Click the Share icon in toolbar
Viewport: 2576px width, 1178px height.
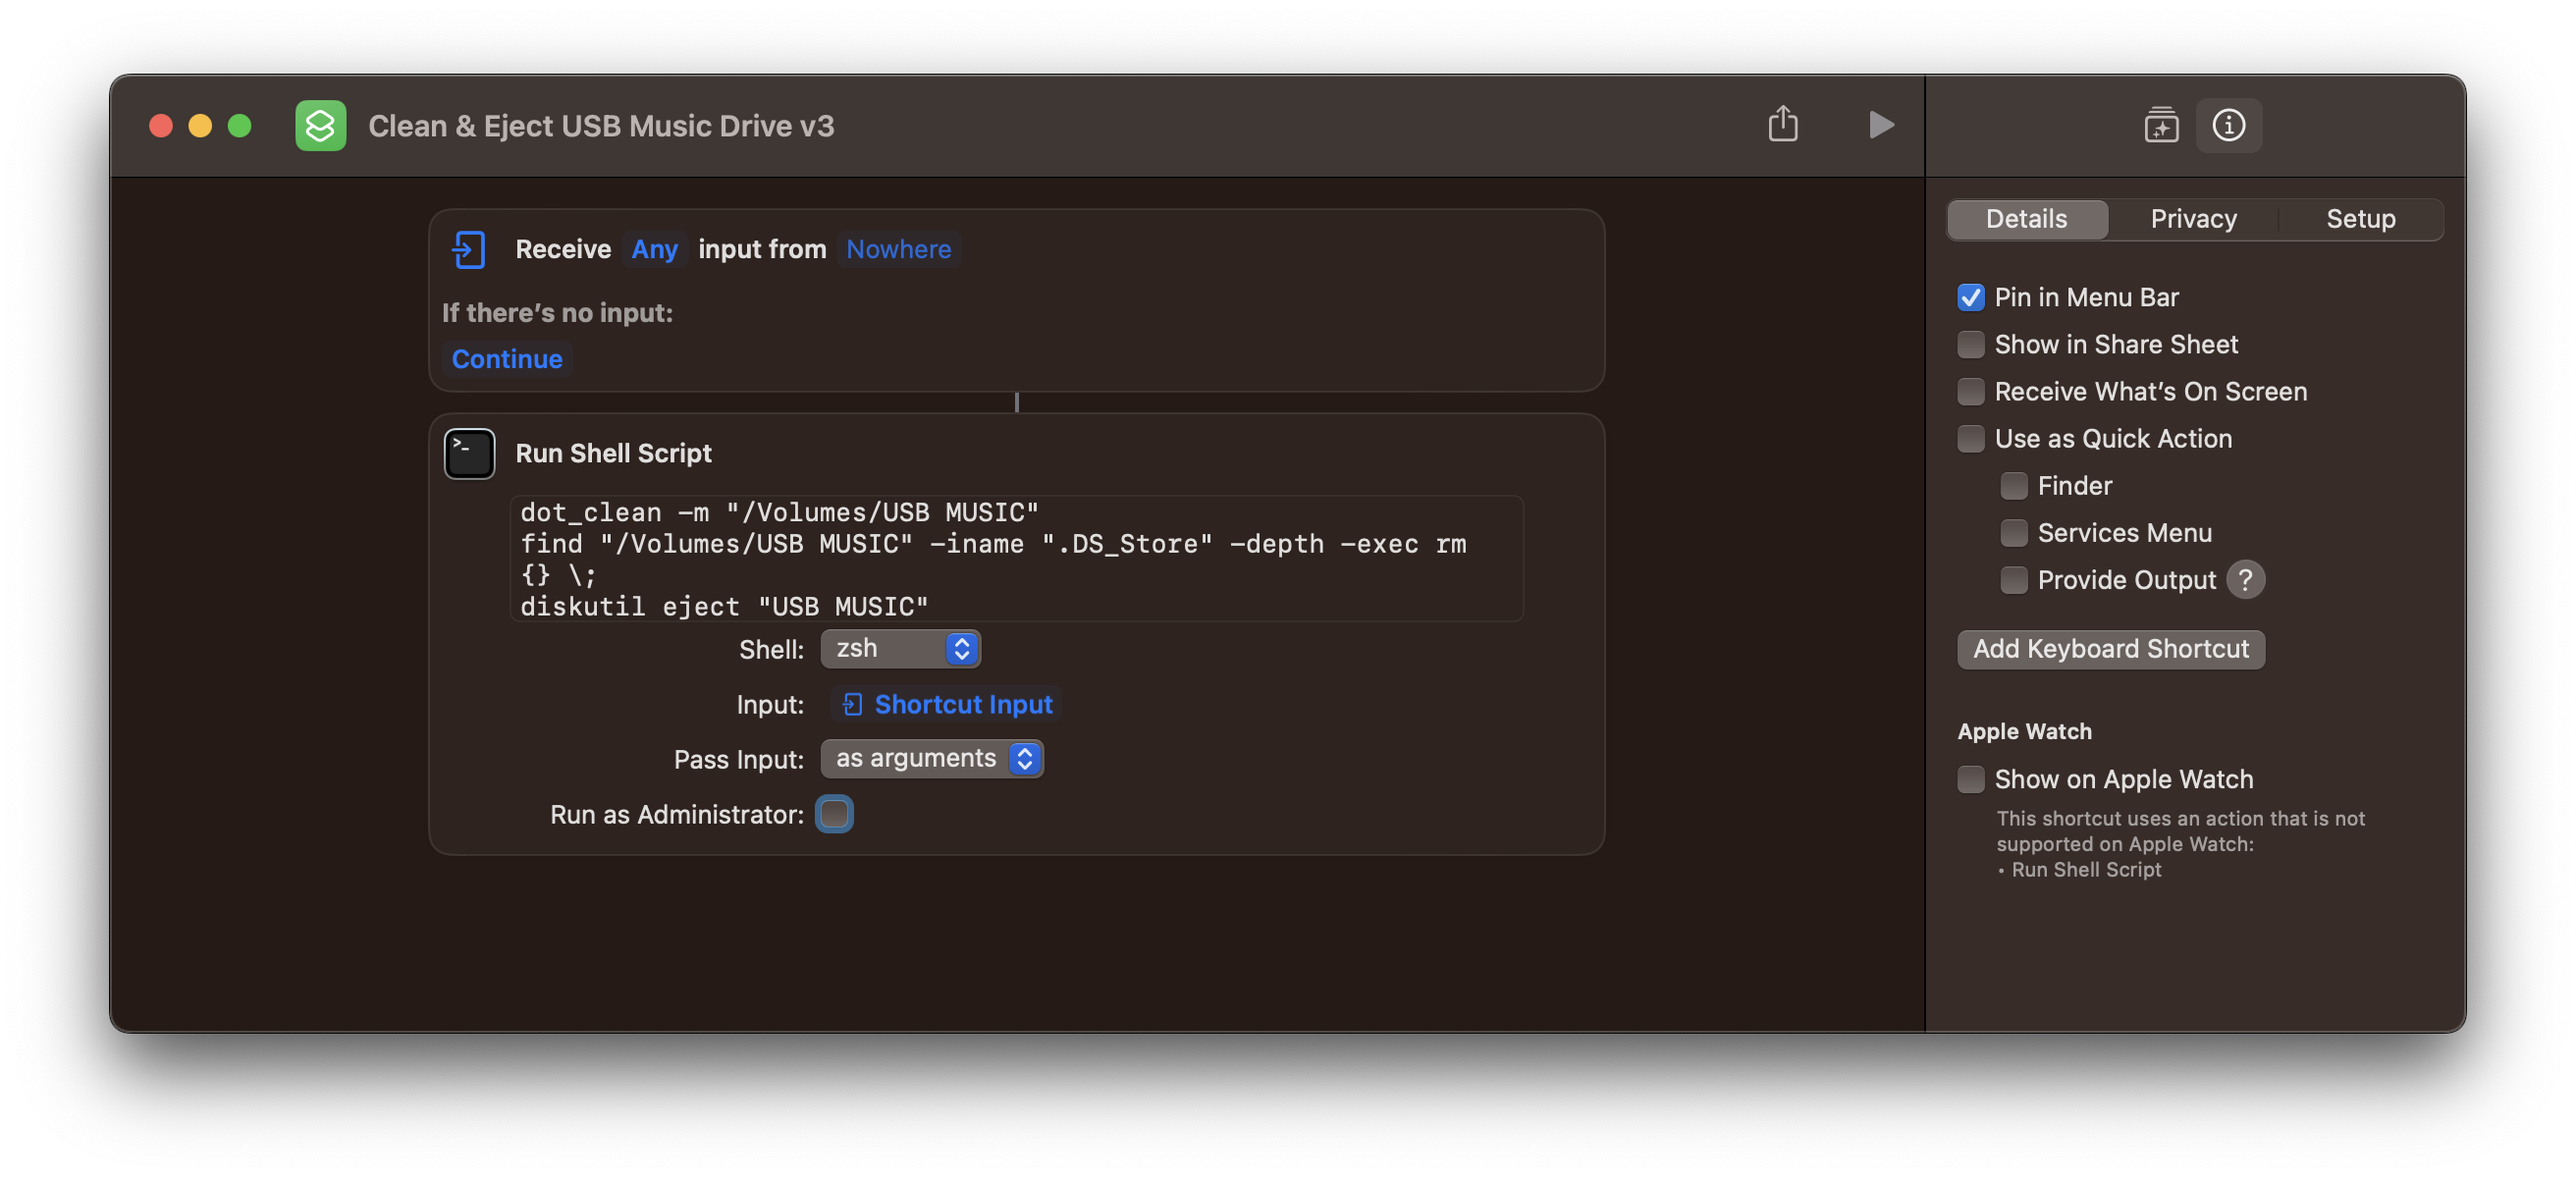tap(1782, 125)
